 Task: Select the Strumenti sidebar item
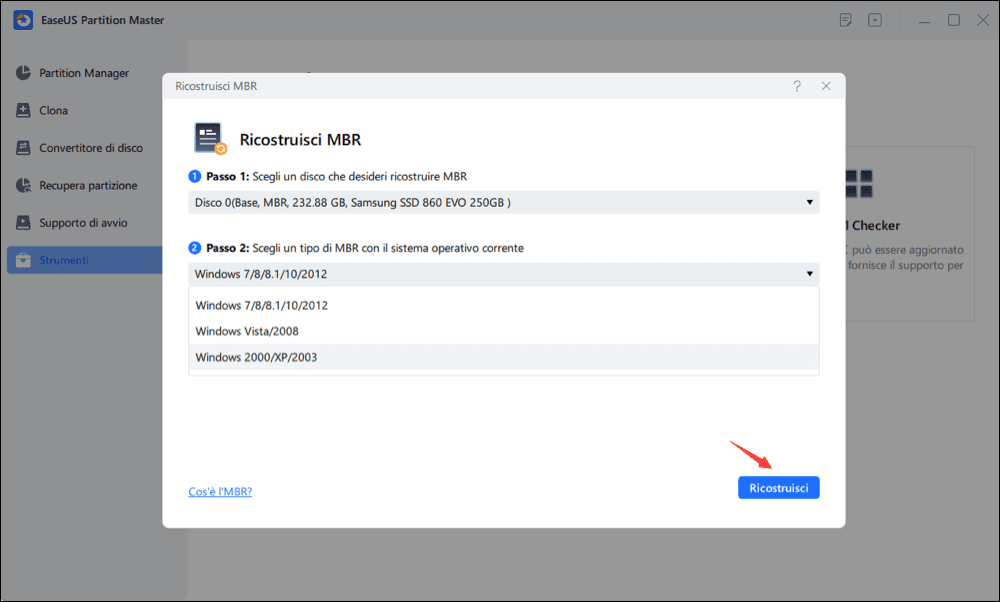click(84, 260)
